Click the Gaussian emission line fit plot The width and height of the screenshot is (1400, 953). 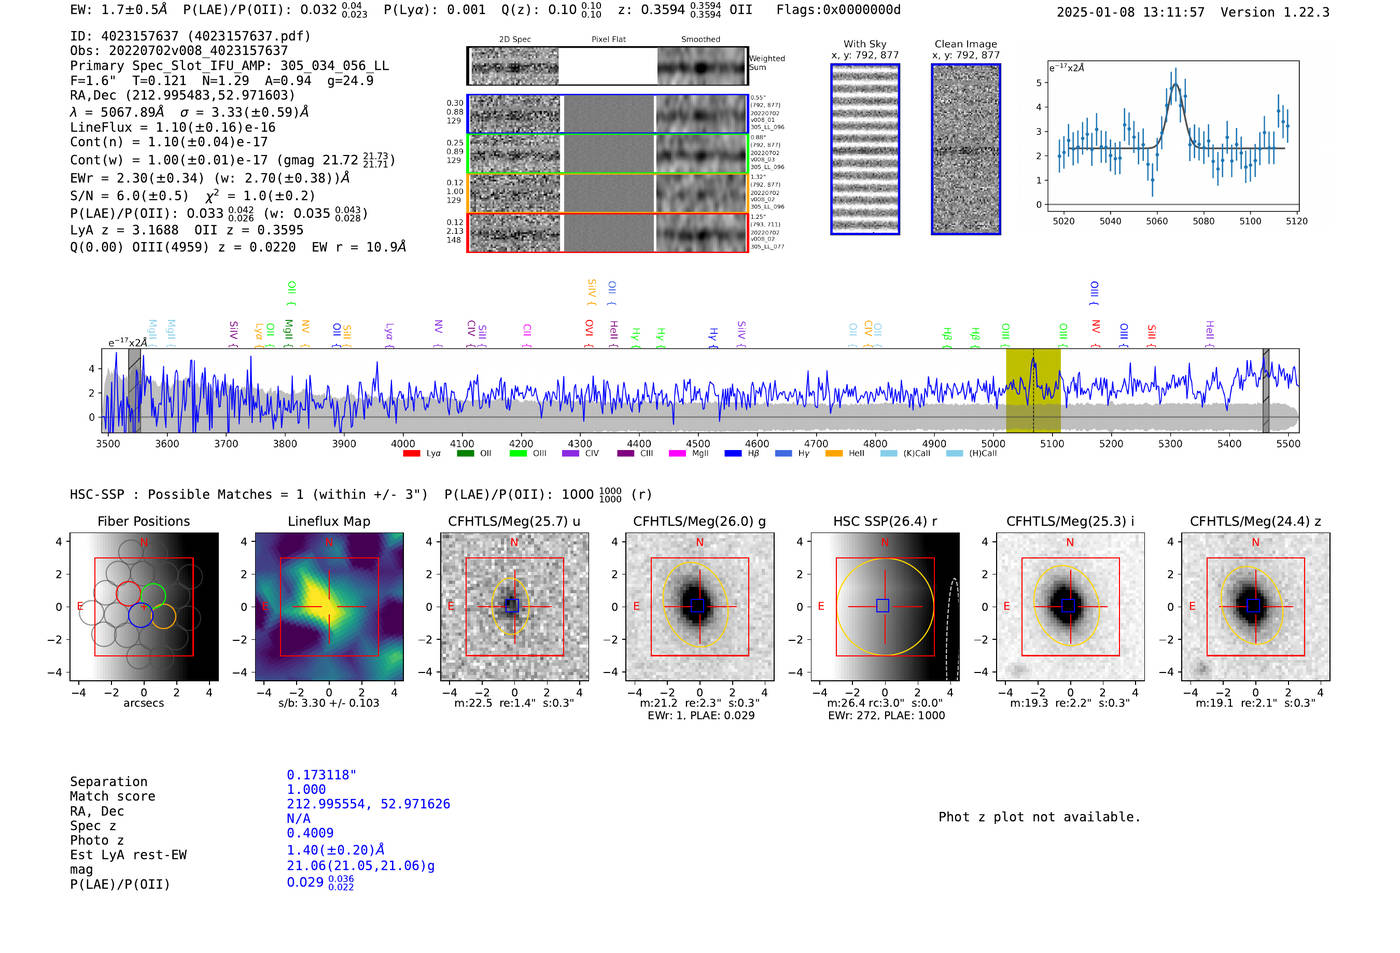coord(1172,136)
